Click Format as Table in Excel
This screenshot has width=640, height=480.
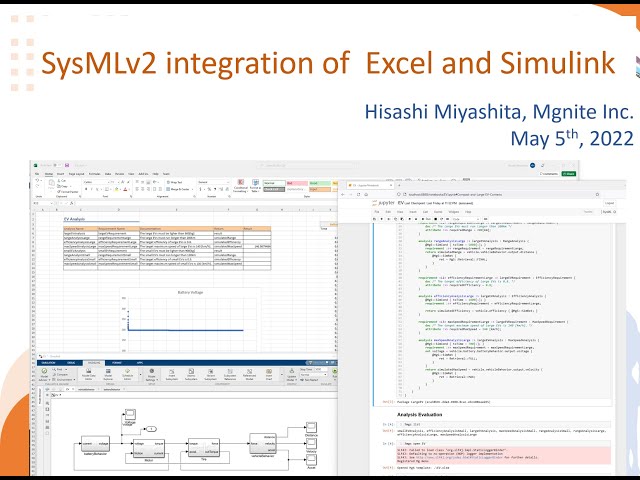[x=256, y=186]
